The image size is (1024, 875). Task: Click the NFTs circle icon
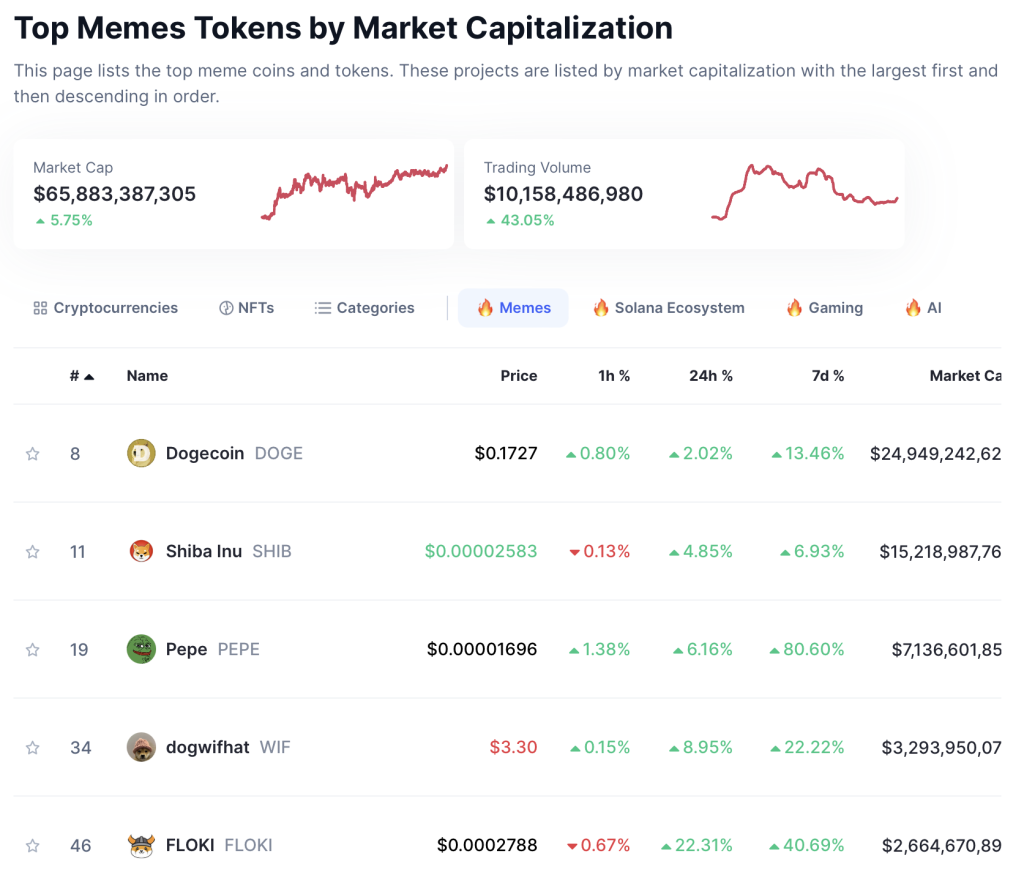pos(226,308)
